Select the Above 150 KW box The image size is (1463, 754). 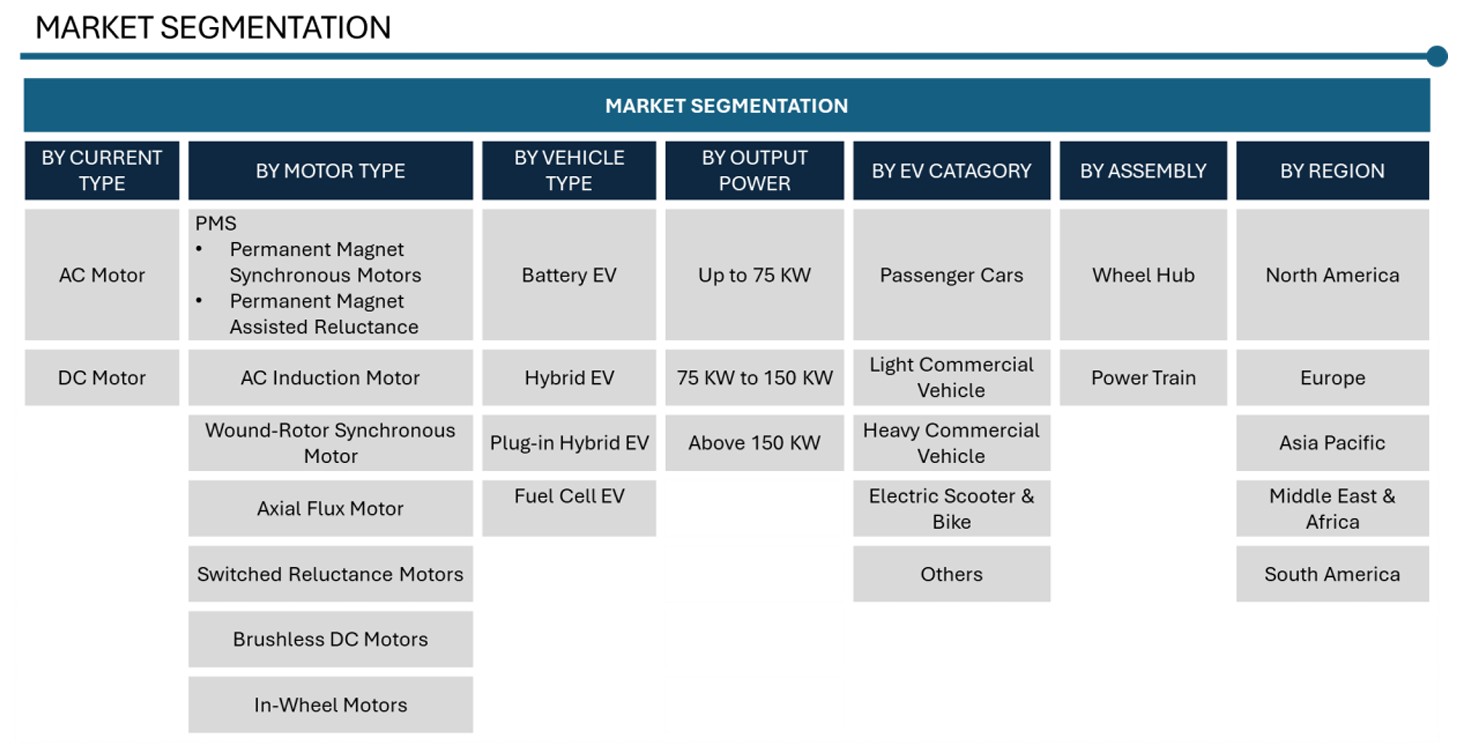[754, 443]
